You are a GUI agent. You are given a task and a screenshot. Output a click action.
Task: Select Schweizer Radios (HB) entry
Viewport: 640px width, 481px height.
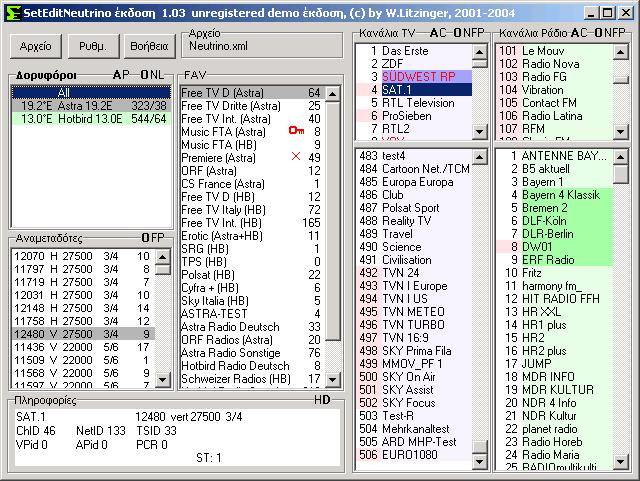252,379
